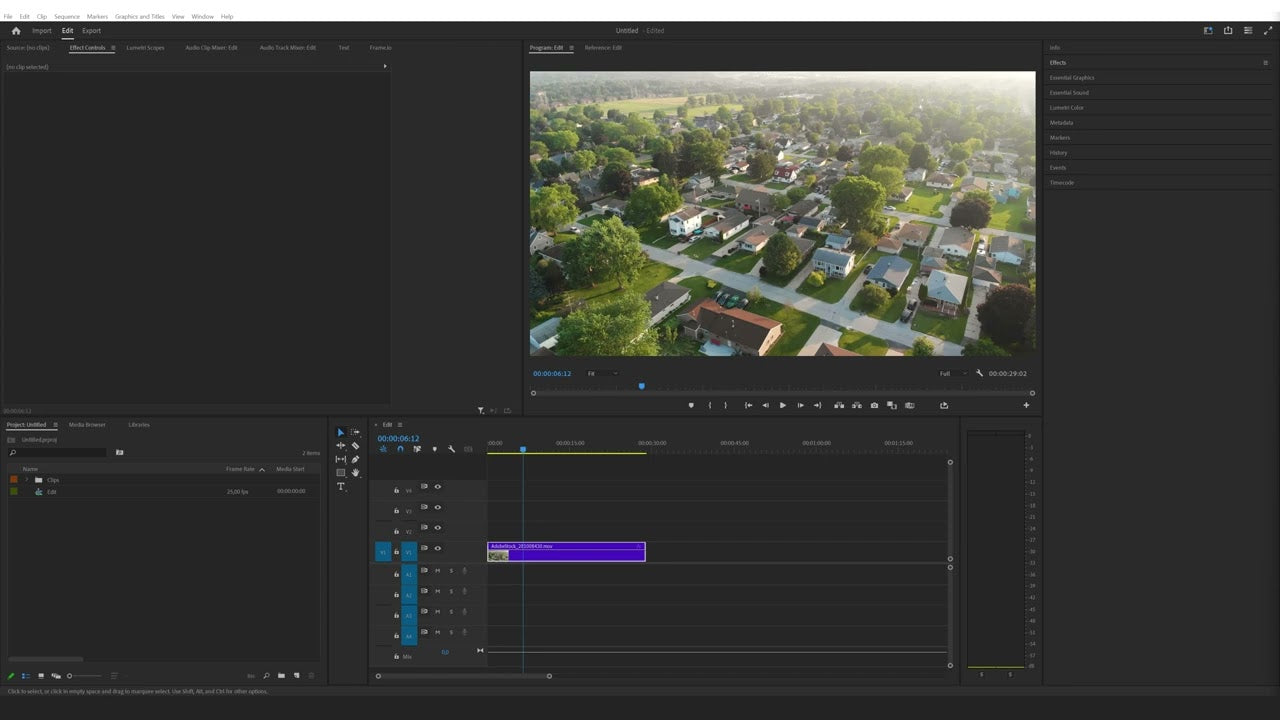The height and width of the screenshot is (720, 1280).
Task: Open the Edit timeline panel menu
Action: pos(400,425)
